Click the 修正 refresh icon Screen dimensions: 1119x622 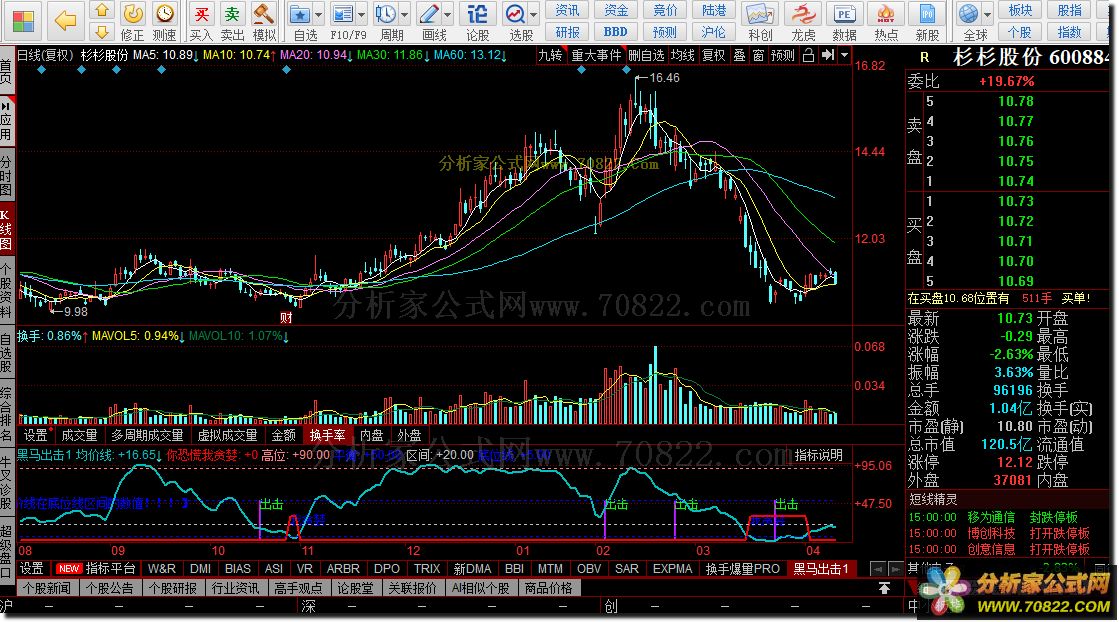point(133,14)
